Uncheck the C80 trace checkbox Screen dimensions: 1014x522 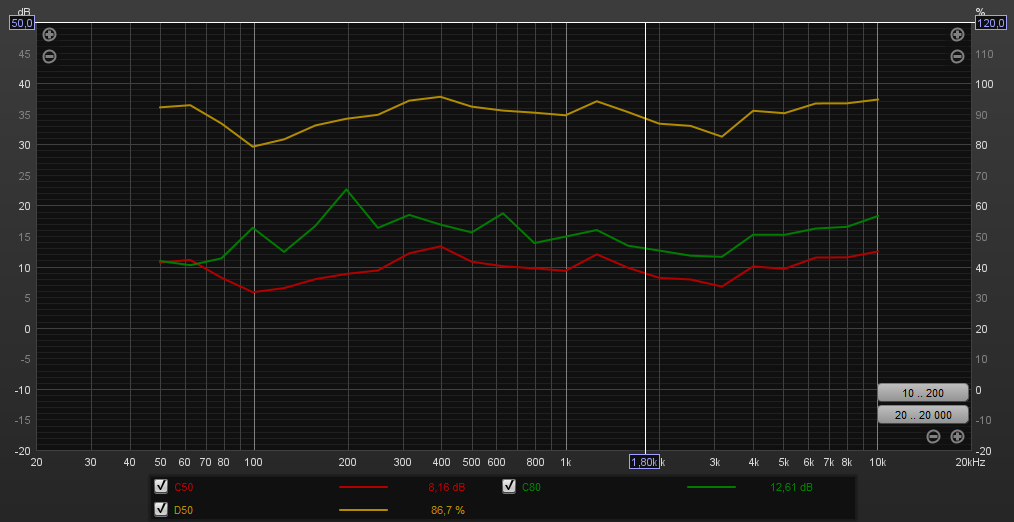pyautogui.click(x=509, y=486)
